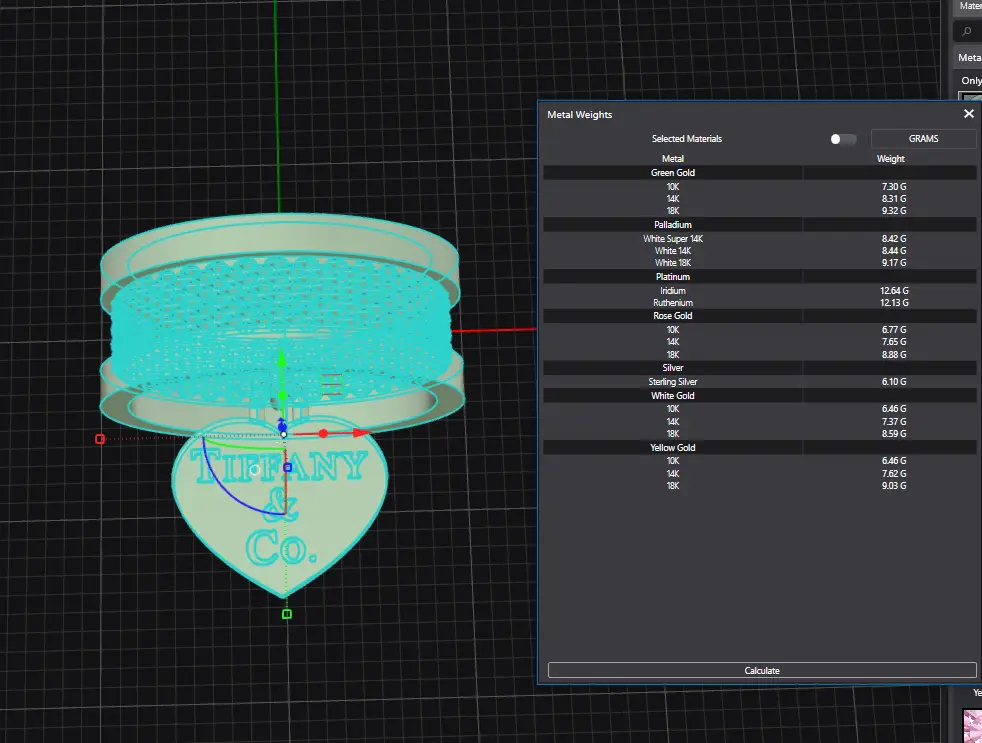Image resolution: width=982 pixels, height=743 pixels.
Task: Click the Calculate button
Action: pos(762,670)
